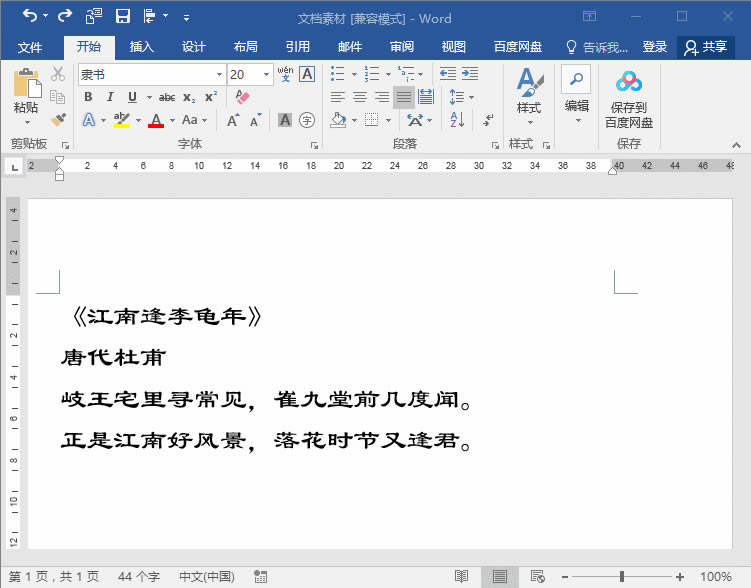Shrink font size with smaller A
The image size is (751, 588).
click(x=255, y=120)
